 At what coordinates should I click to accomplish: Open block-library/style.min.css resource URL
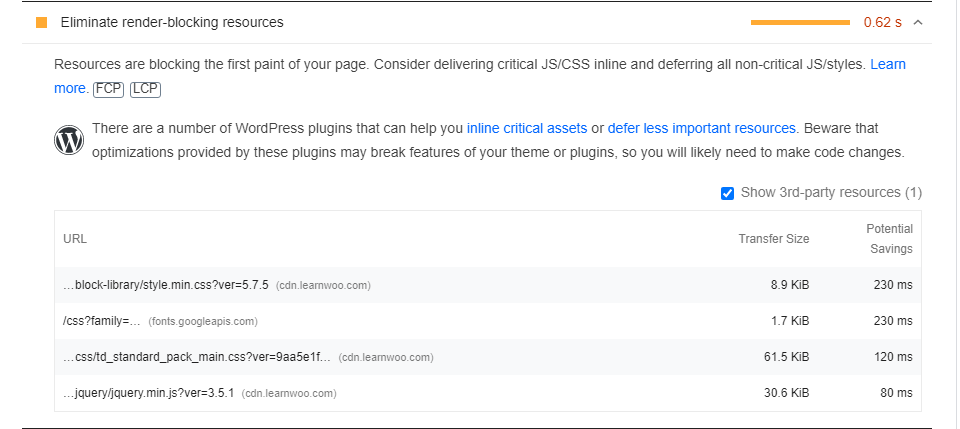pyautogui.click(x=166, y=285)
